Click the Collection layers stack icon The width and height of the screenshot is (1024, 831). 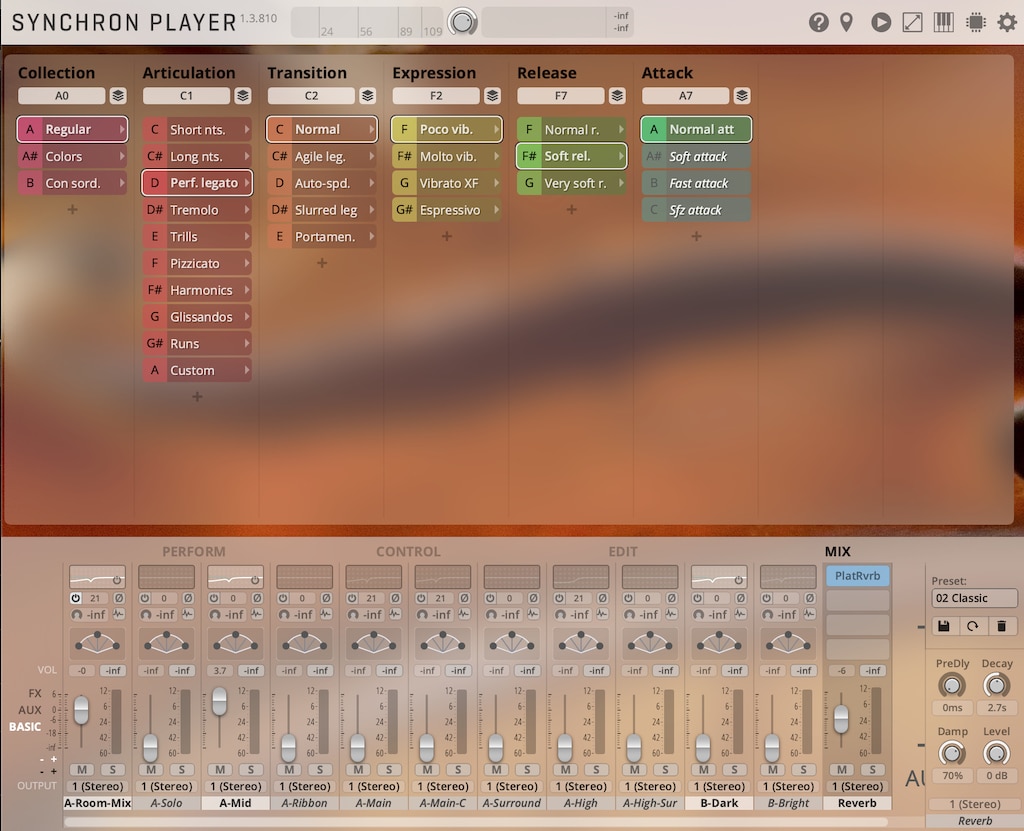pyautogui.click(x=118, y=96)
